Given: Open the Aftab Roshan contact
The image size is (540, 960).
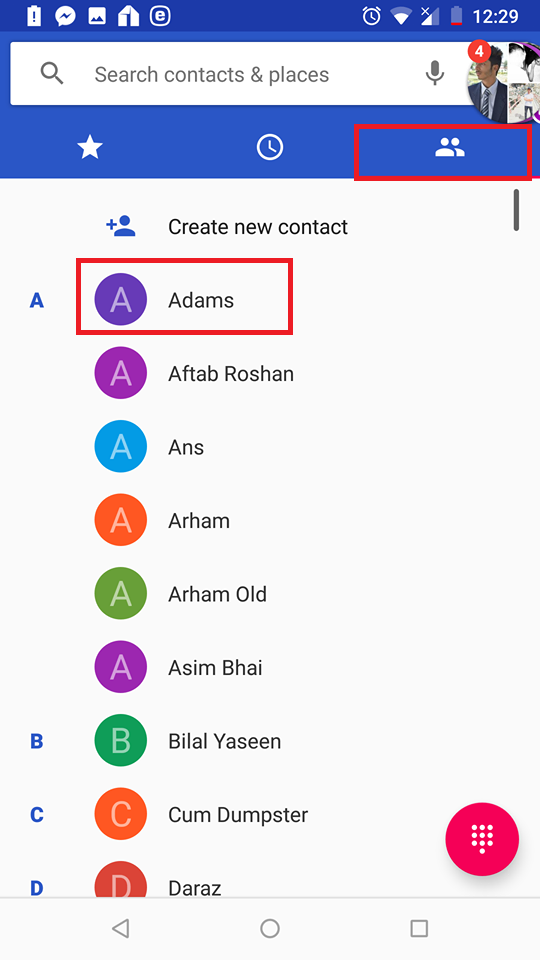Looking at the screenshot, I should click(x=270, y=373).
